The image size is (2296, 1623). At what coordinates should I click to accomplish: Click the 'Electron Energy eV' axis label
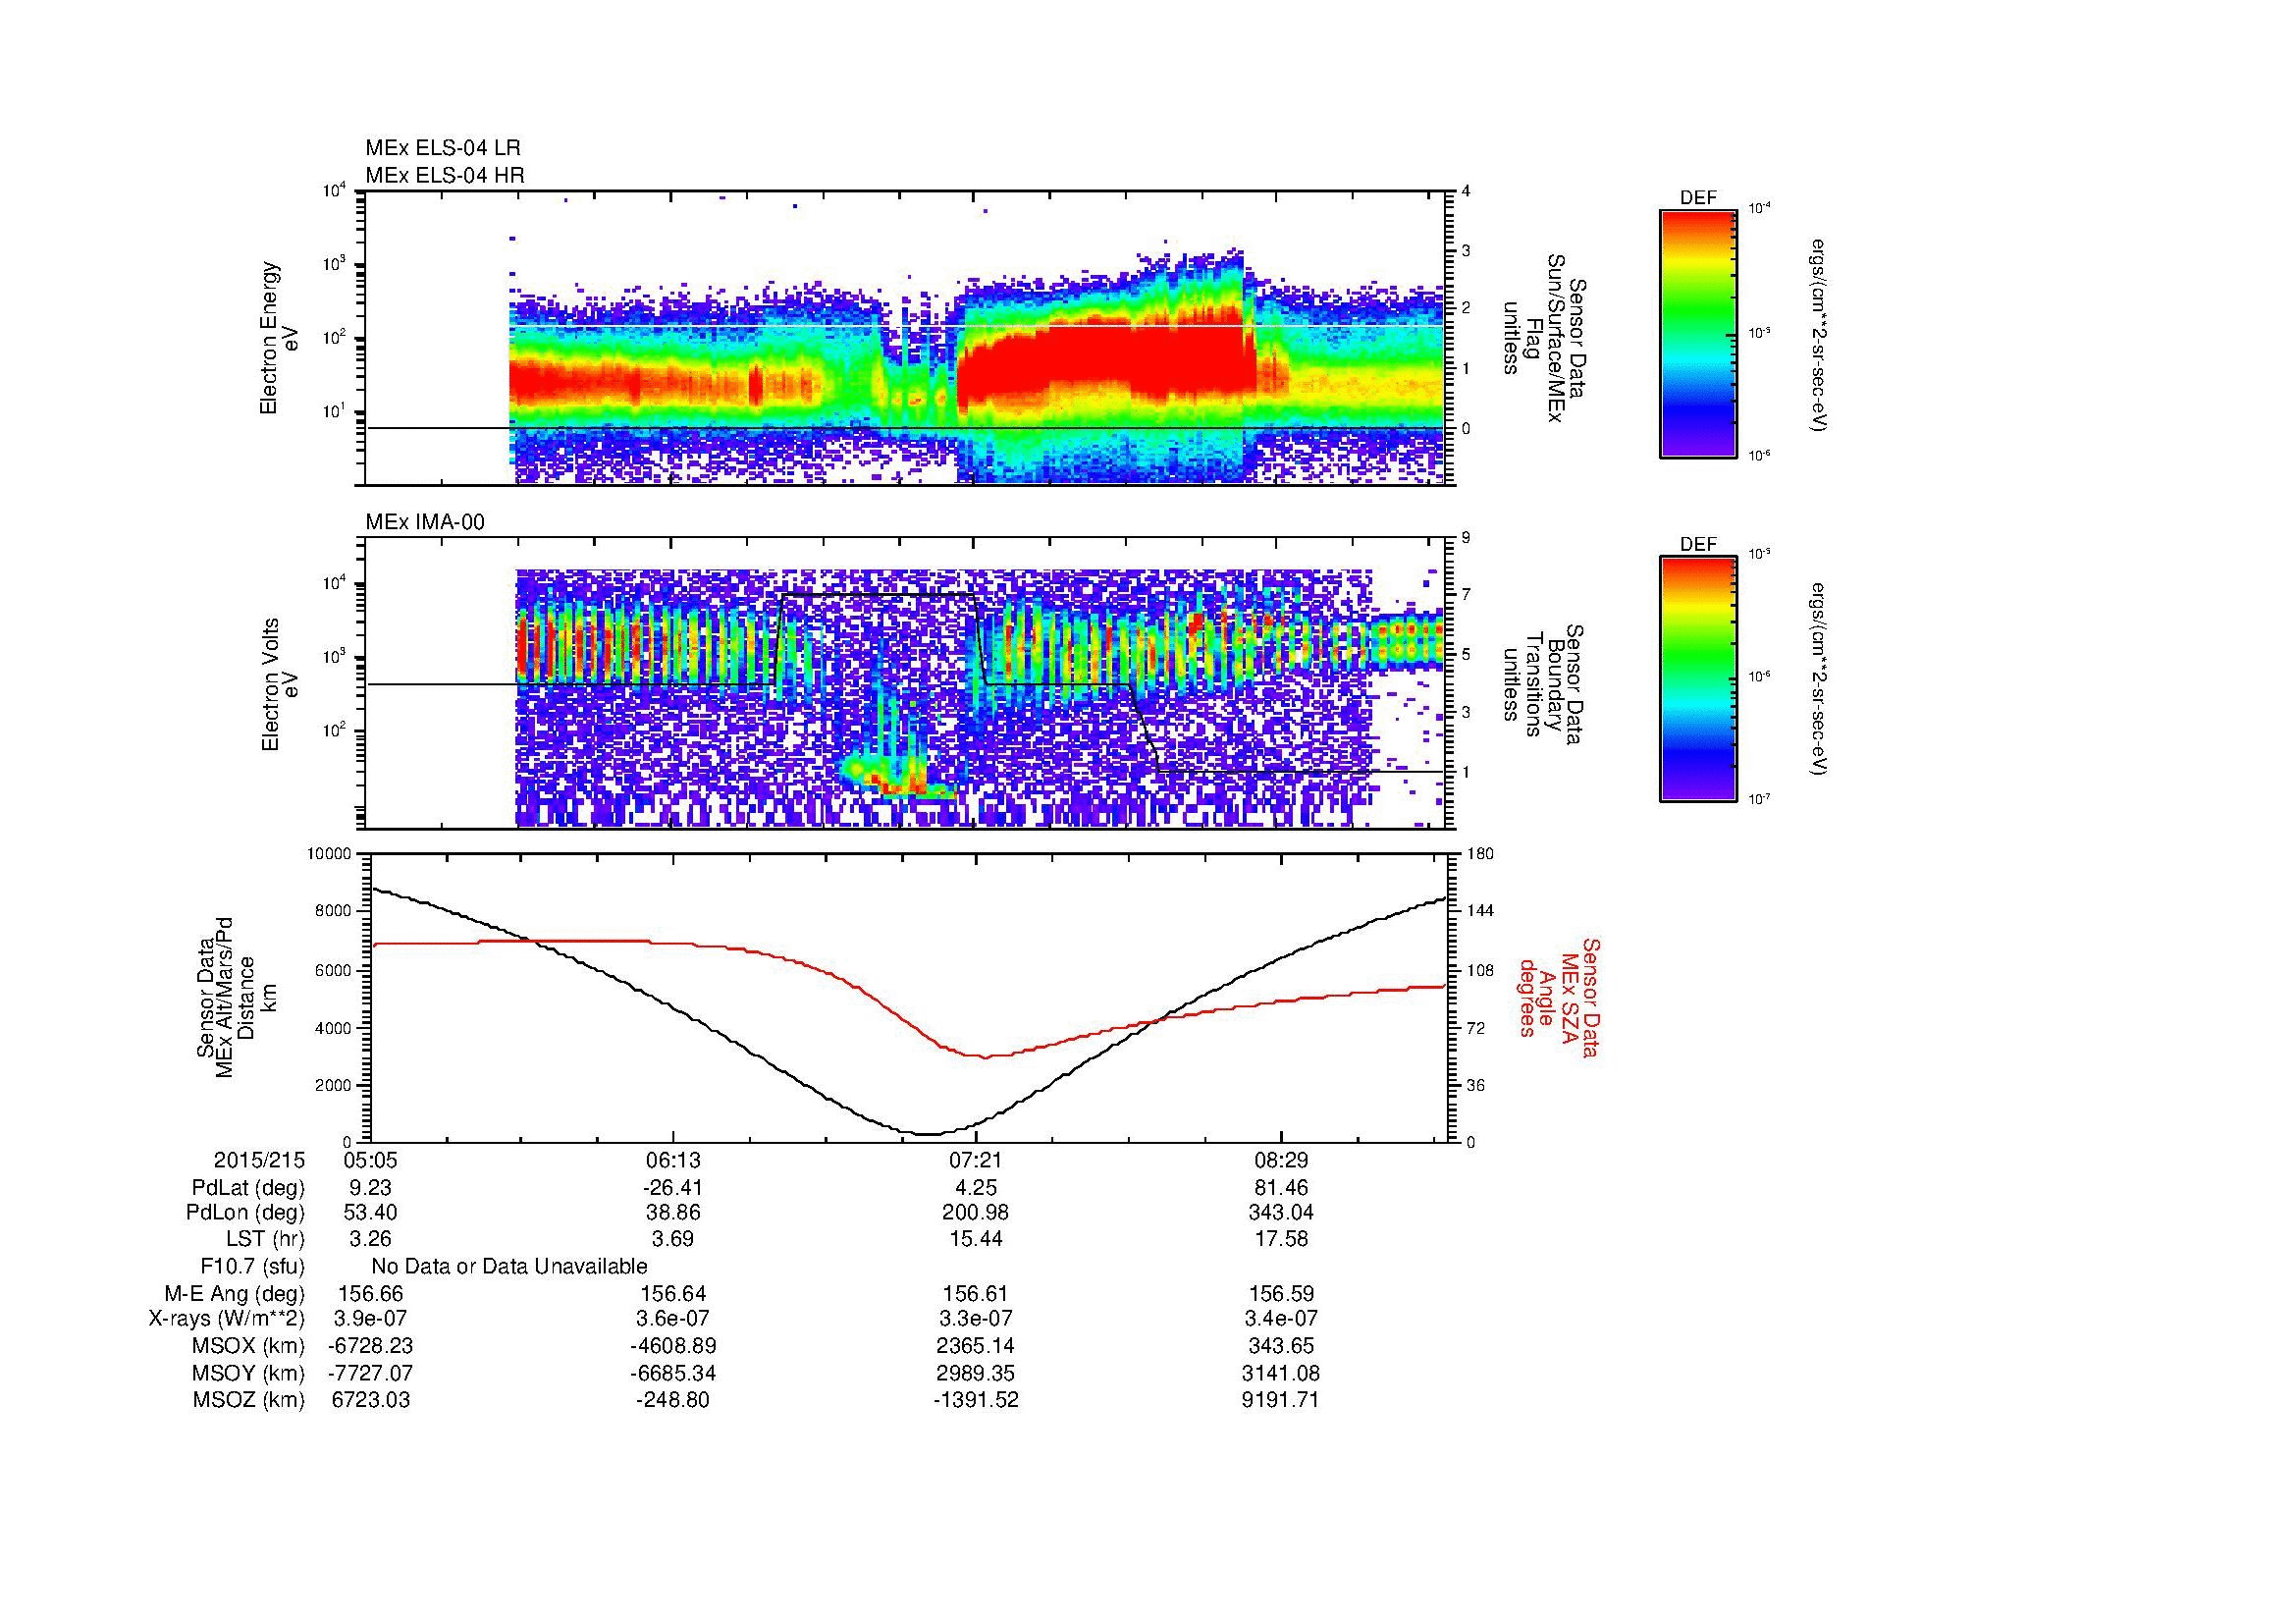[x=280, y=338]
